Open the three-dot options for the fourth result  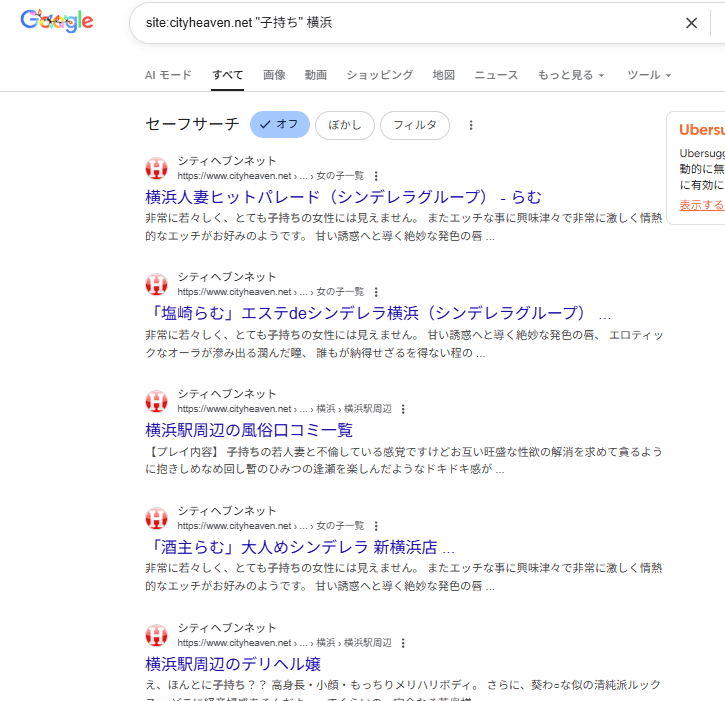tap(376, 526)
